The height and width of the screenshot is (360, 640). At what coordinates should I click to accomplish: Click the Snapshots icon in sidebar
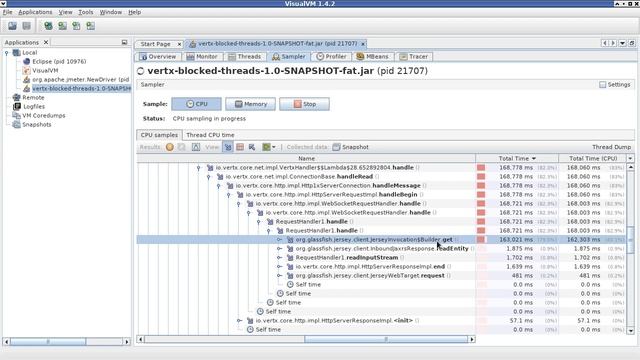click(16, 124)
